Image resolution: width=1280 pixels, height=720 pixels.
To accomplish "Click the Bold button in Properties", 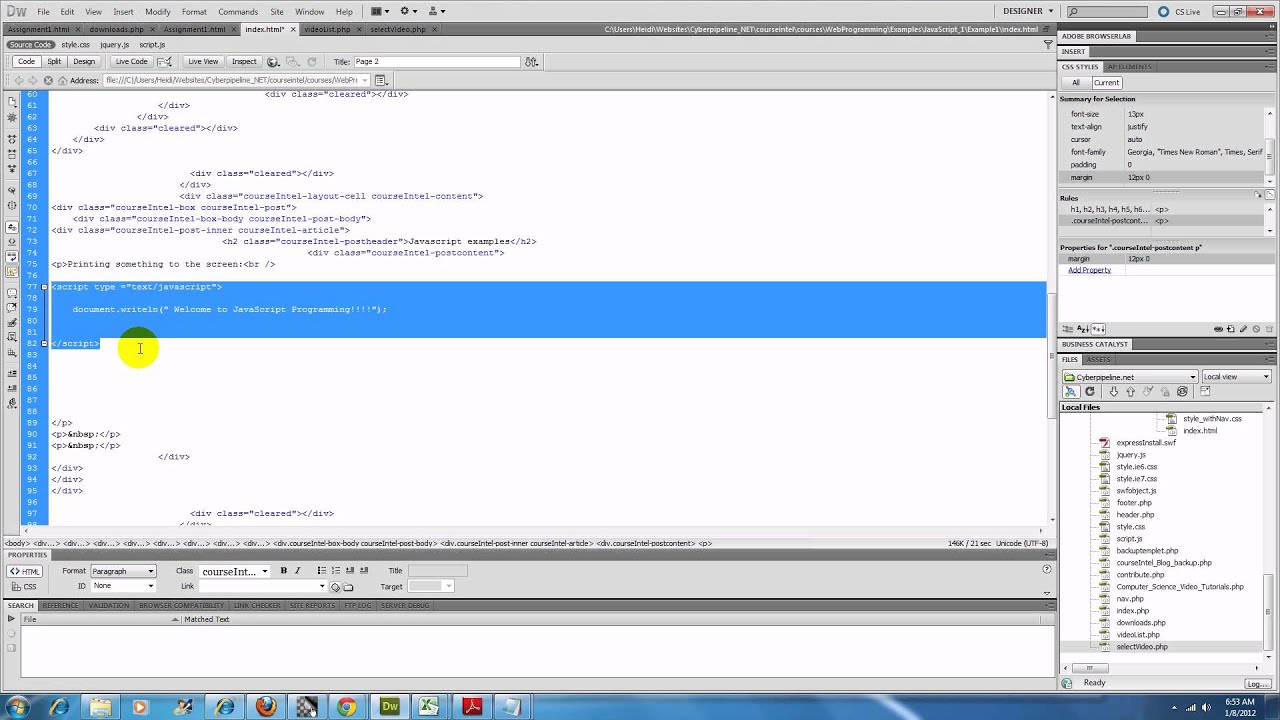I will tap(283, 571).
